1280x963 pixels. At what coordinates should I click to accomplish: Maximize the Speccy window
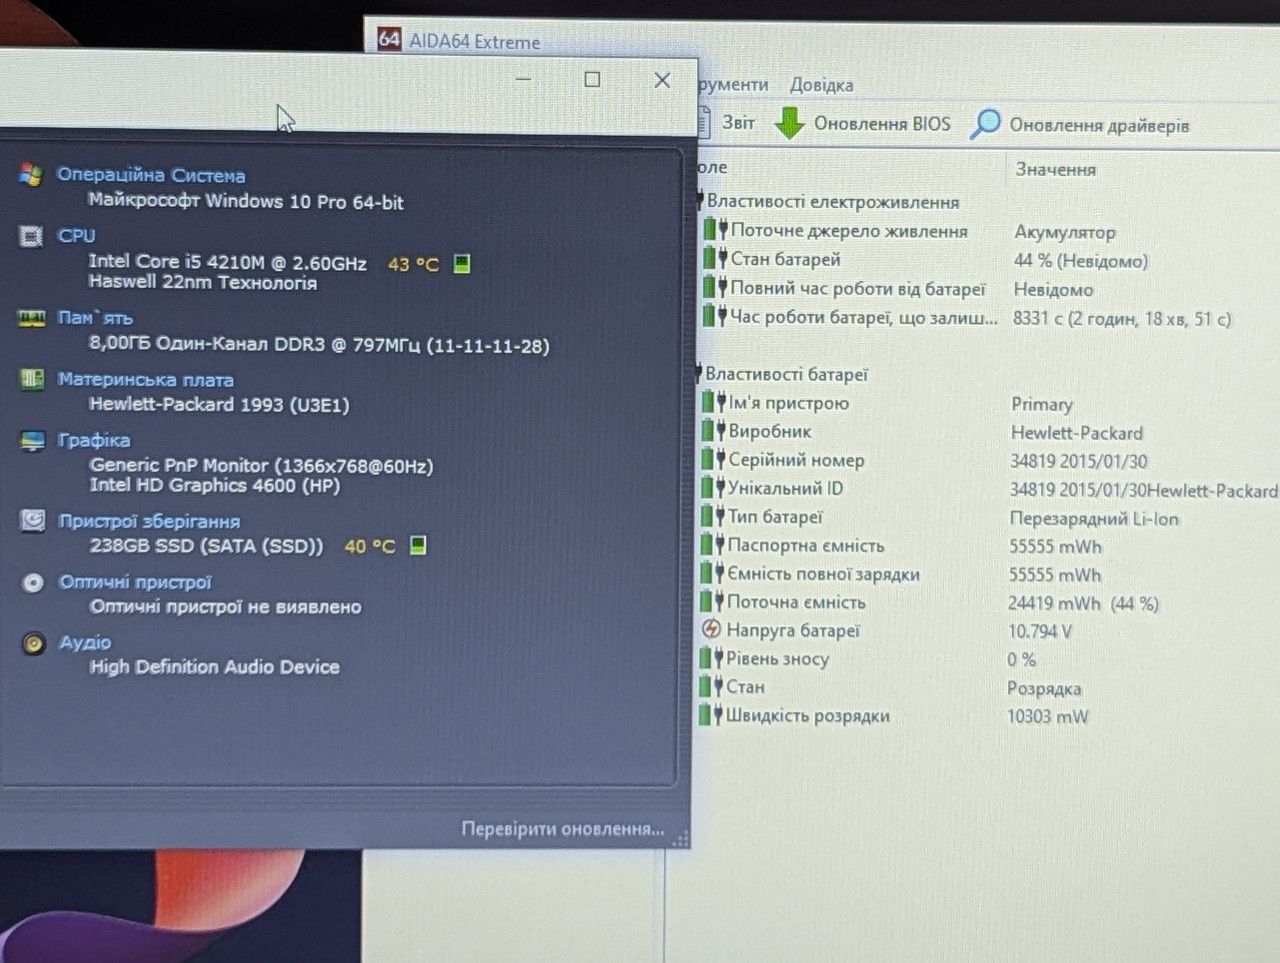point(592,80)
